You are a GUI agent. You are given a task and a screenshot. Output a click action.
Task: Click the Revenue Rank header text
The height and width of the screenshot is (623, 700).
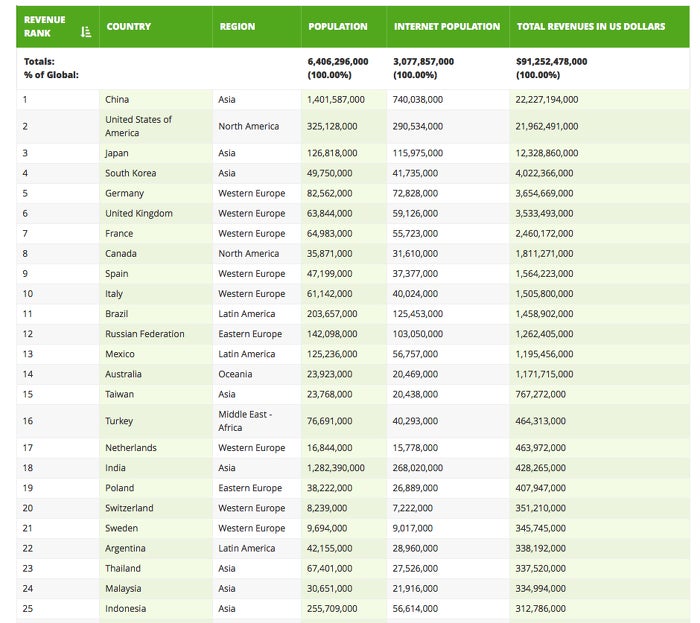44,26
